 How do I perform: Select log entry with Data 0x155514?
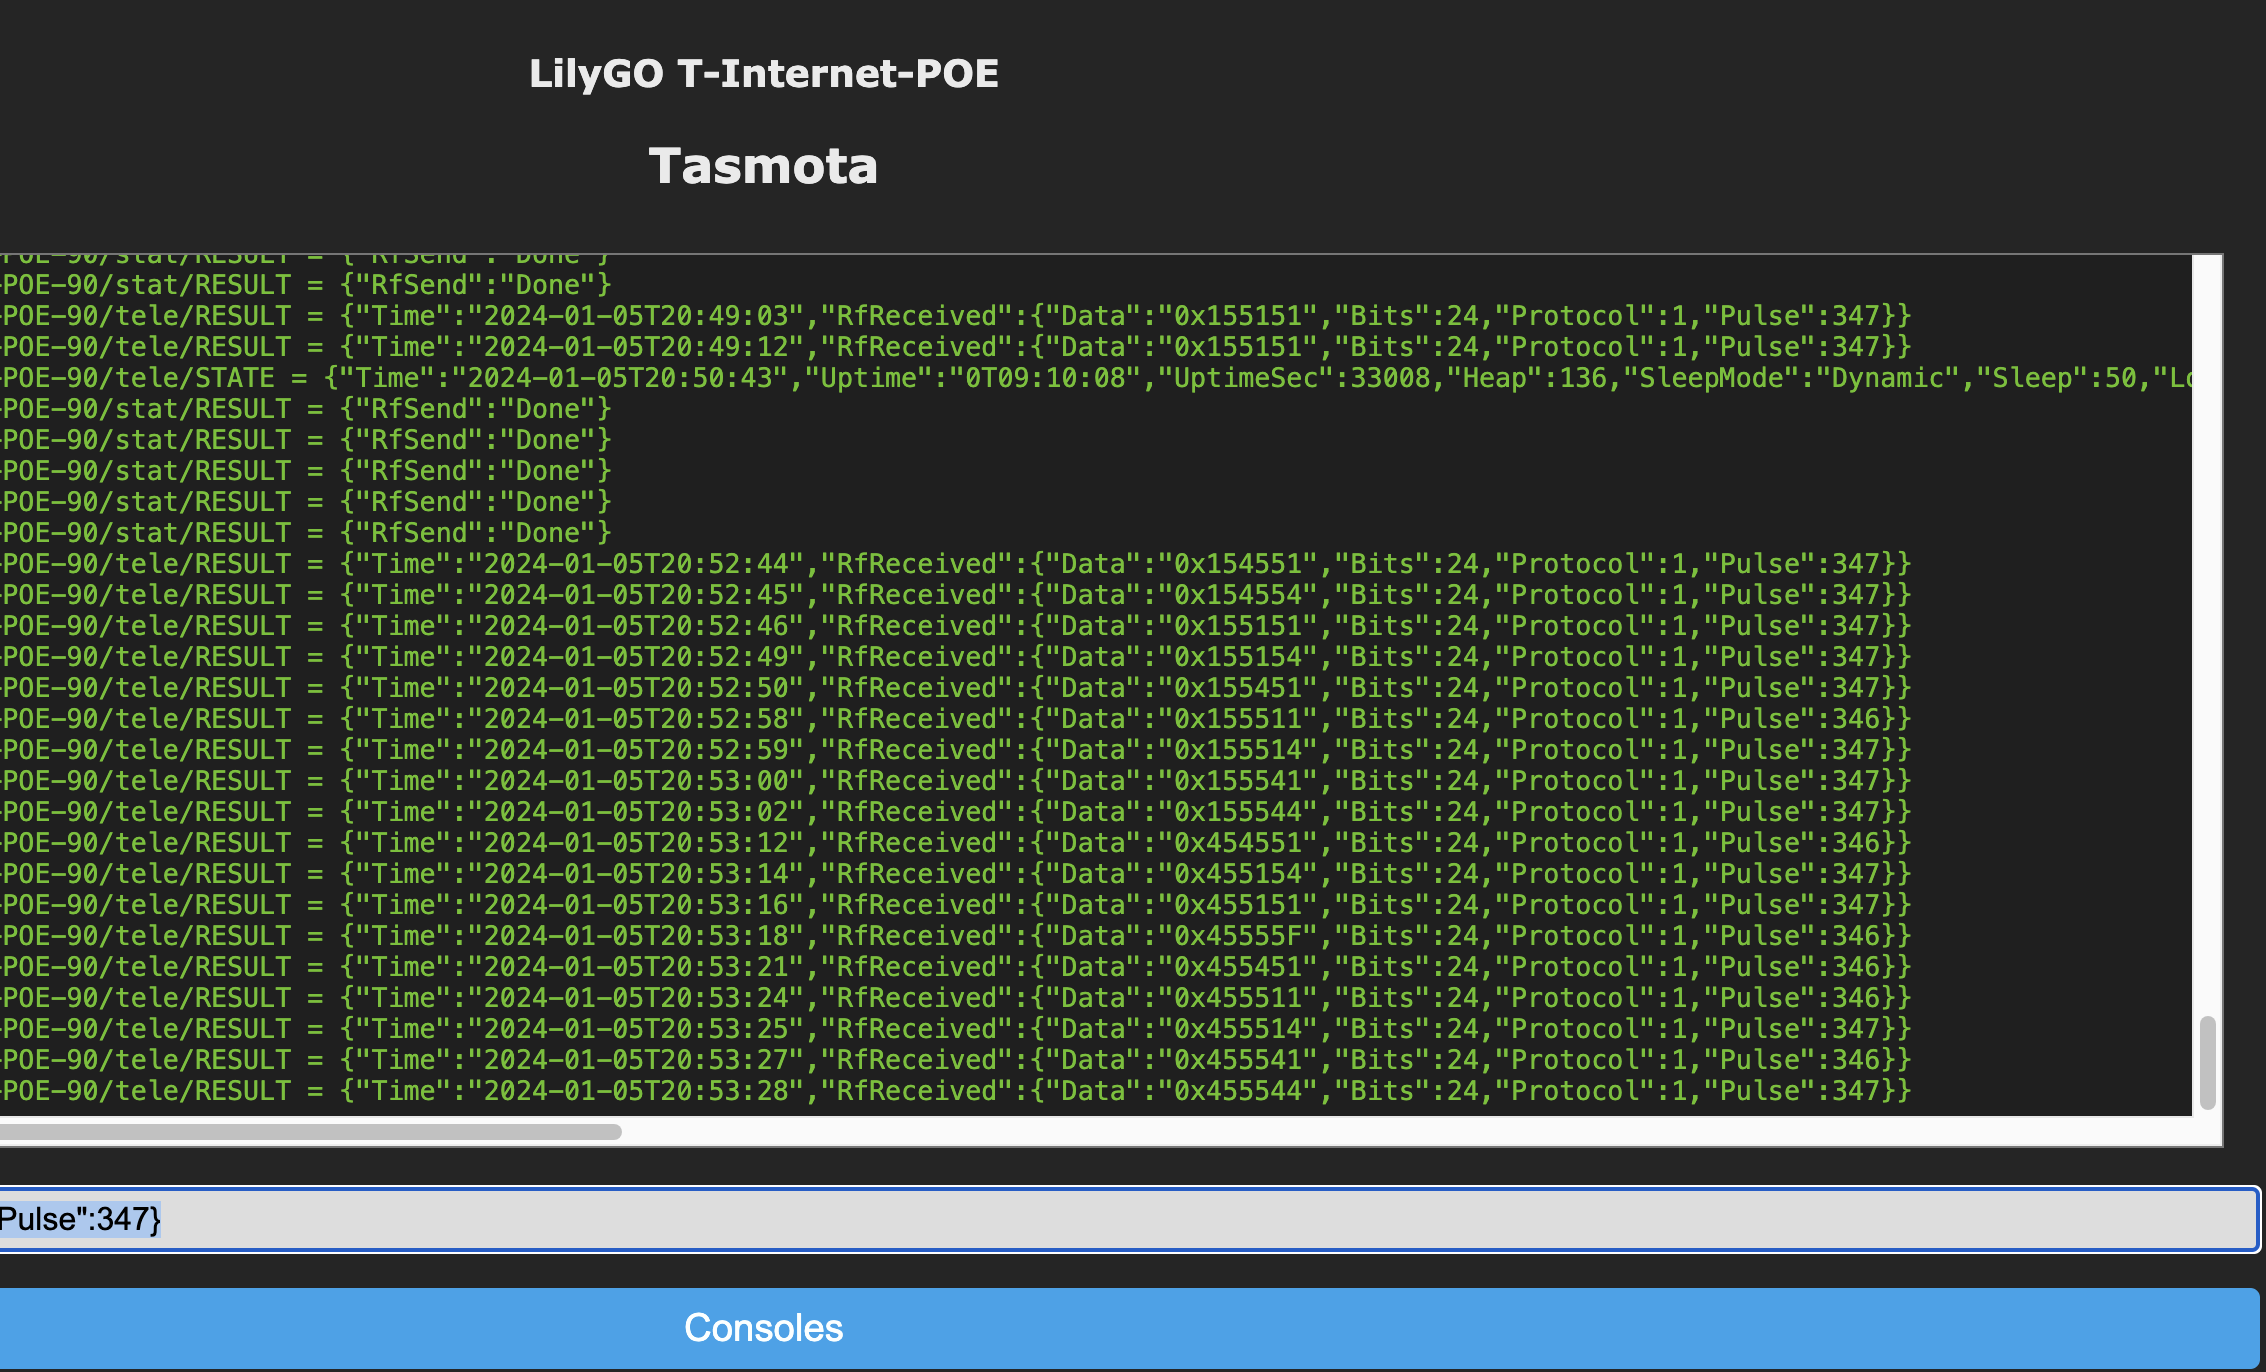(955, 750)
